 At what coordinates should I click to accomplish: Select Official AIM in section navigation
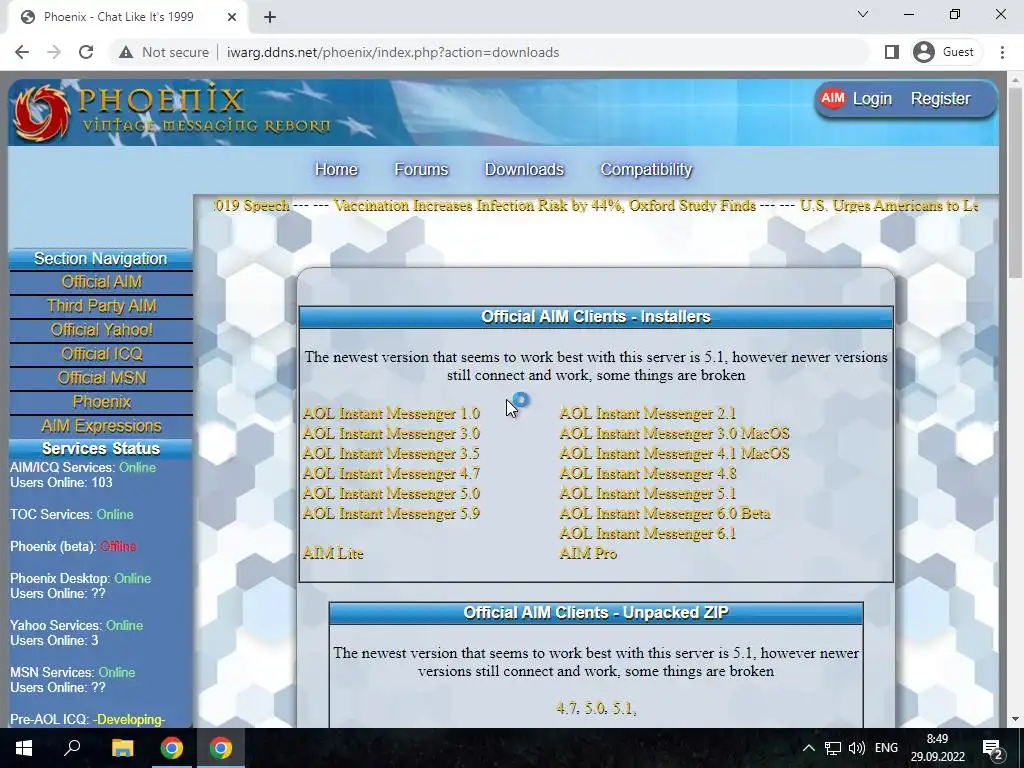[x=101, y=282]
